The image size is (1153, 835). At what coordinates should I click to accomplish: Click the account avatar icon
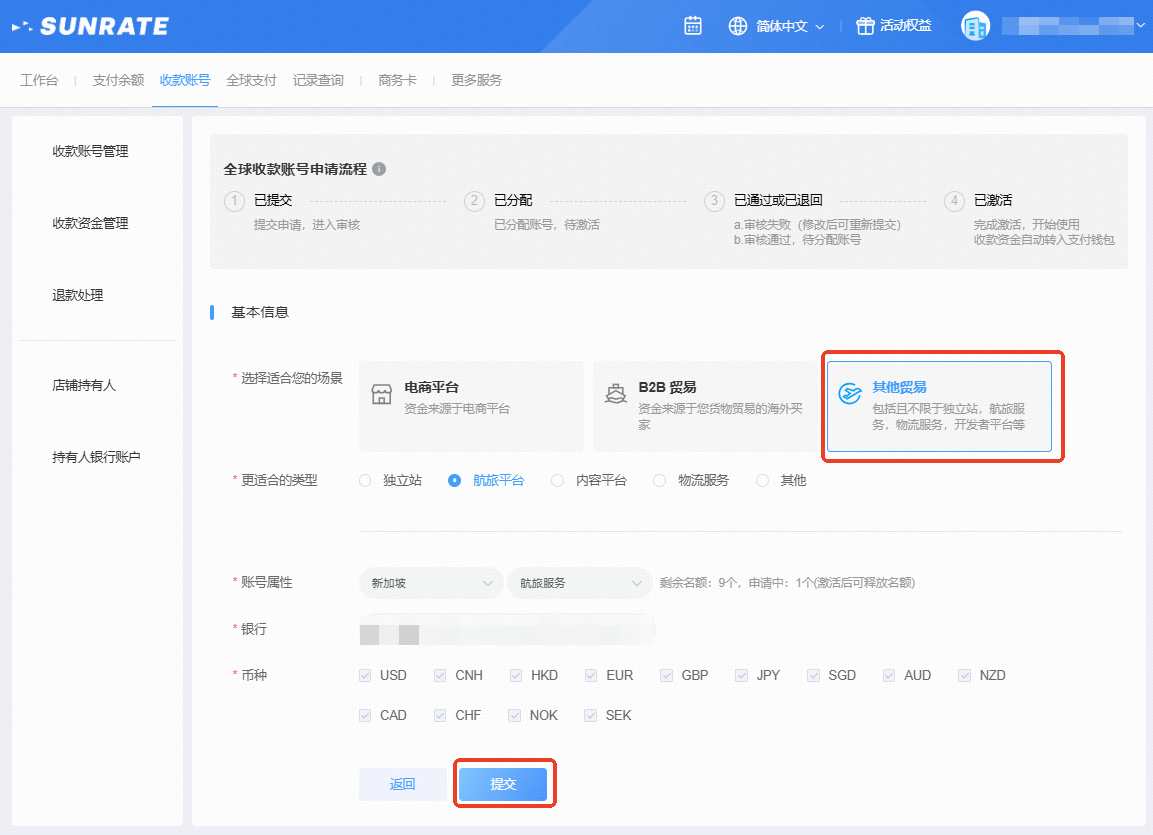coord(975,27)
